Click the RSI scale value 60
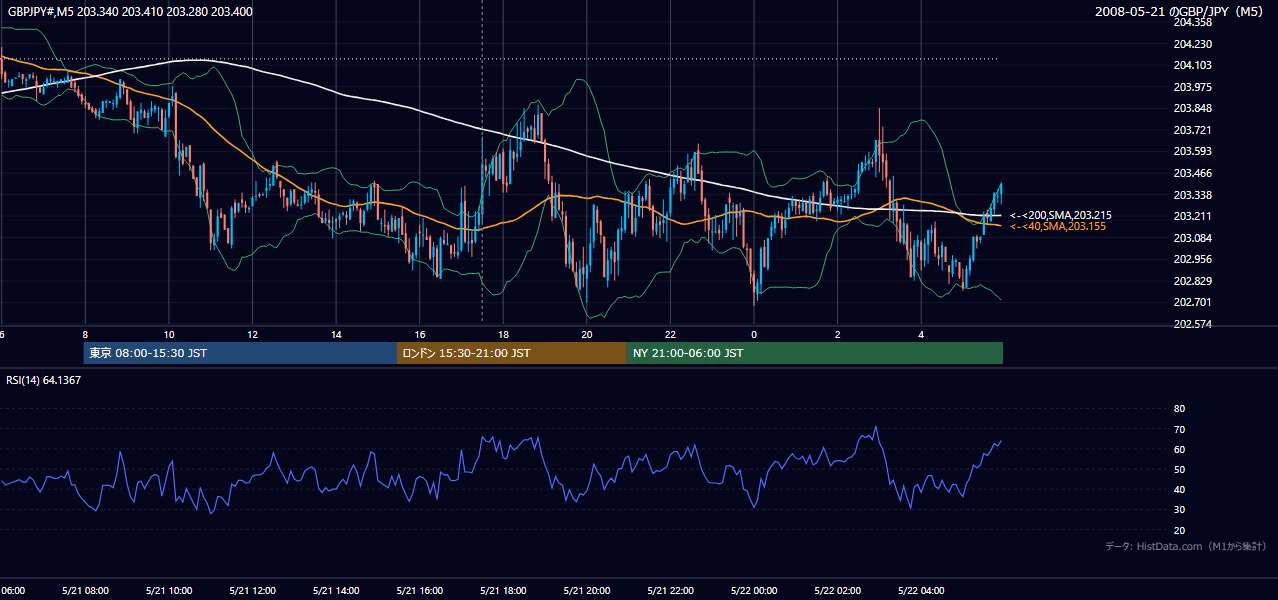Image resolution: width=1278 pixels, height=600 pixels. (1179, 449)
